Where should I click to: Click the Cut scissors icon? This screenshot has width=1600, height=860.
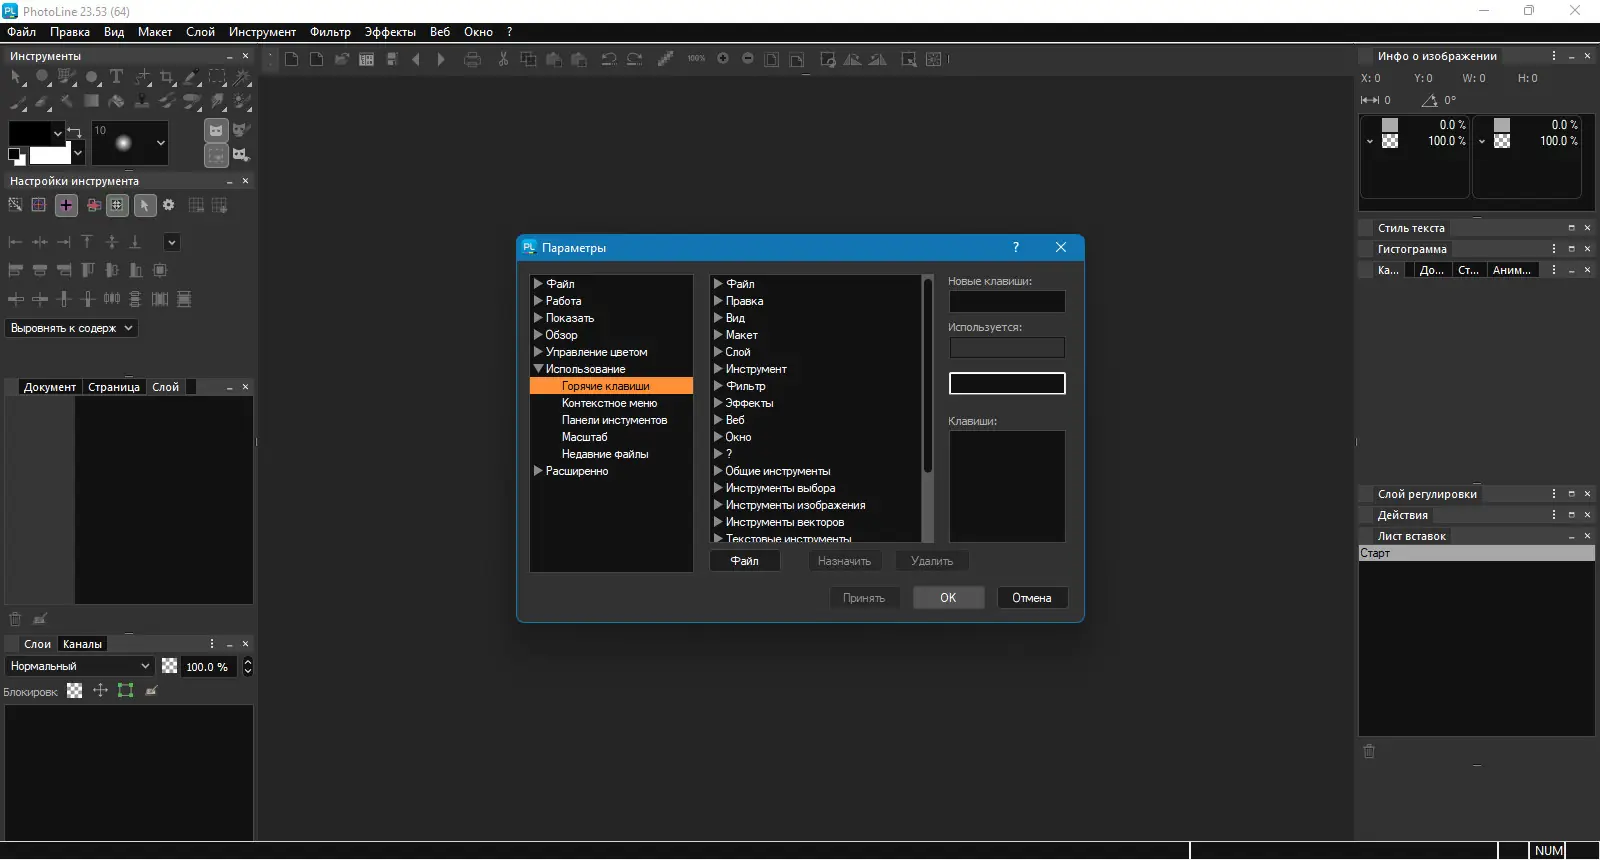tap(504, 60)
